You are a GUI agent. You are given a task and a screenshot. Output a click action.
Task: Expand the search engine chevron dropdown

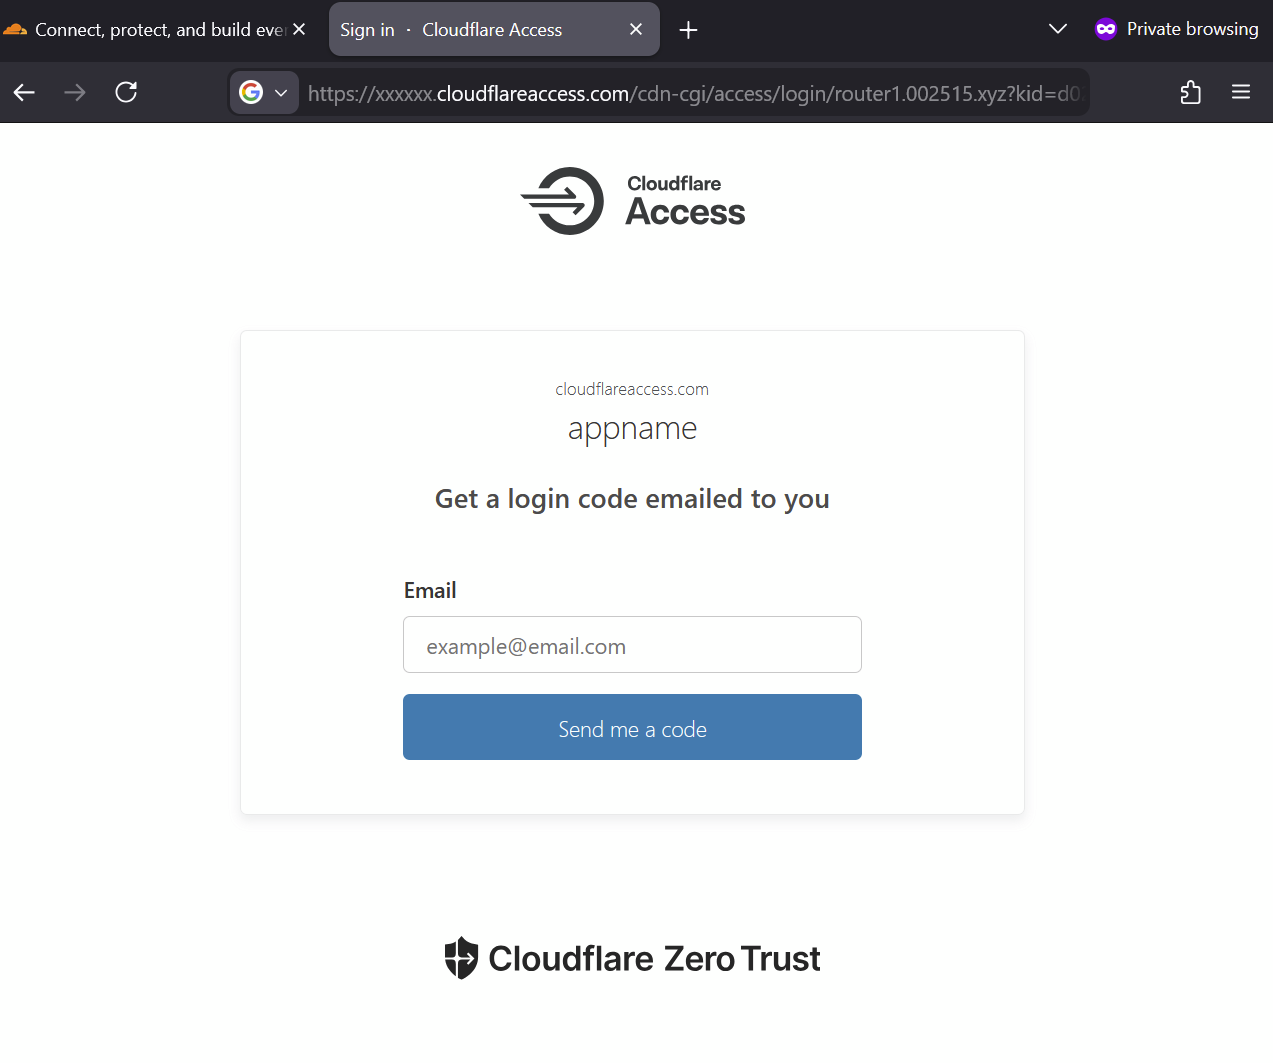[281, 93]
